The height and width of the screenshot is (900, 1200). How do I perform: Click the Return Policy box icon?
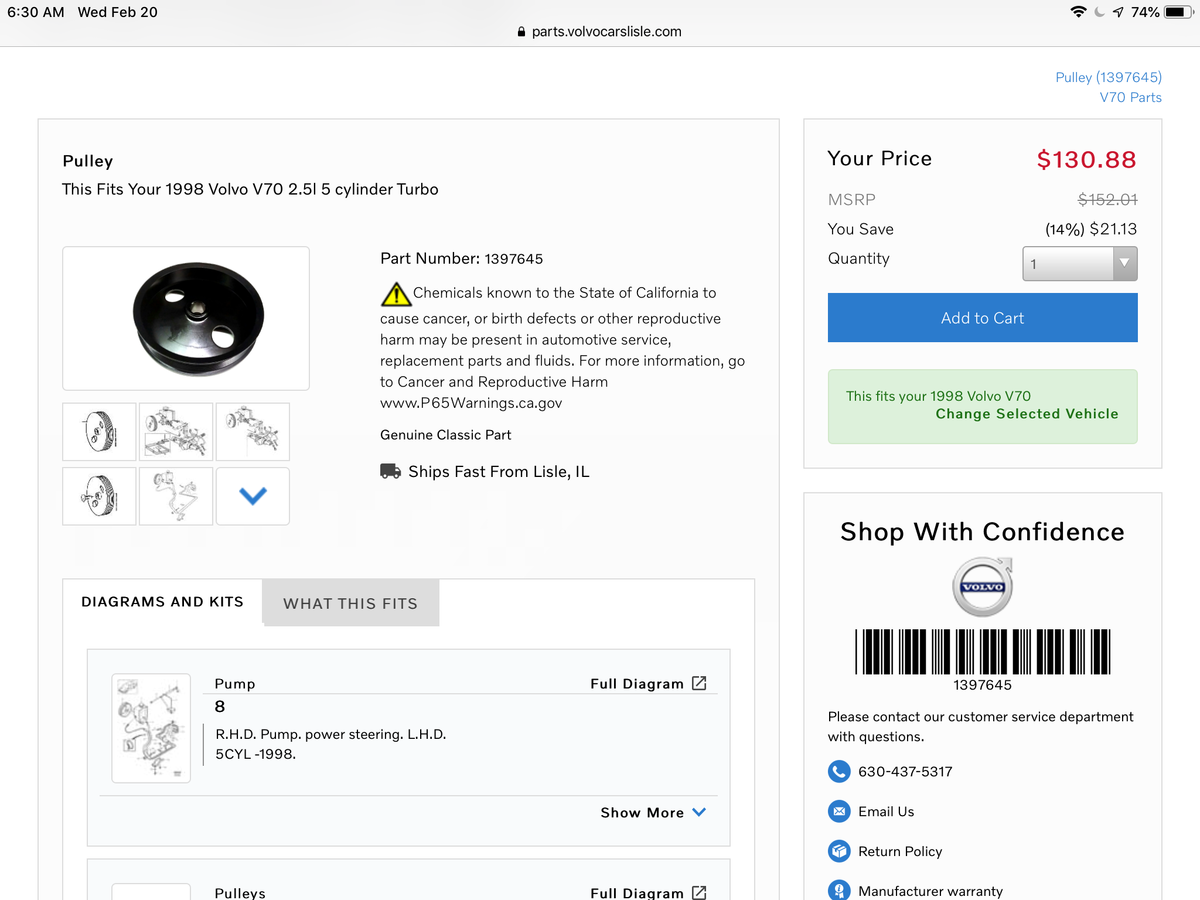[839, 852]
